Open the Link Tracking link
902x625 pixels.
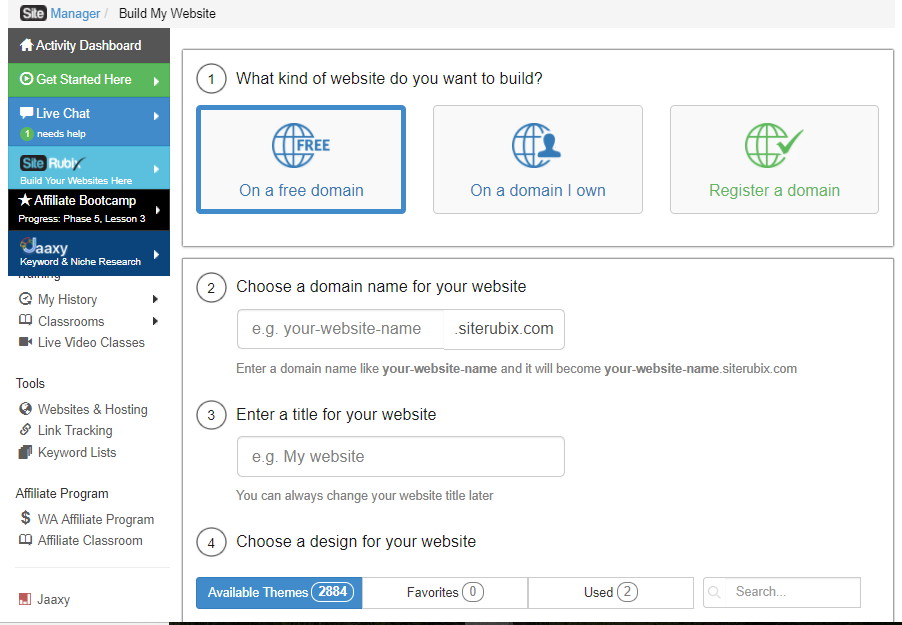click(x=75, y=430)
